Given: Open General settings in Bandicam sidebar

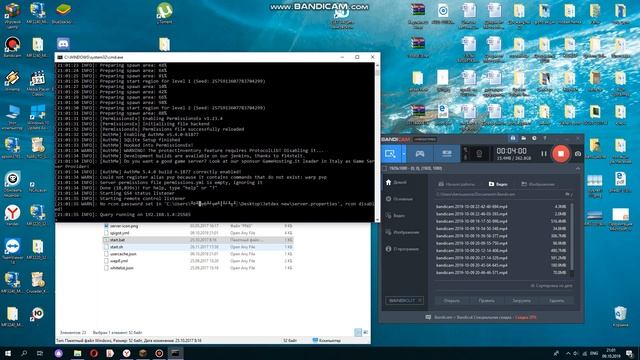Looking at the screenshot, I should tap(399, 199).
